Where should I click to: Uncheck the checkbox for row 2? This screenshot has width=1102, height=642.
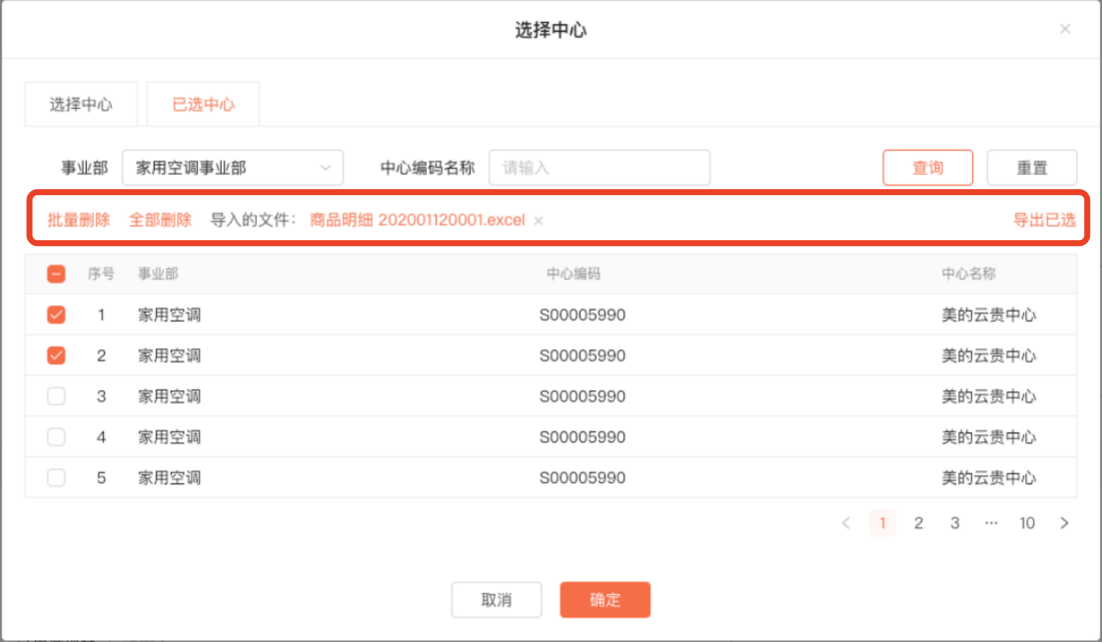[56, 355]
